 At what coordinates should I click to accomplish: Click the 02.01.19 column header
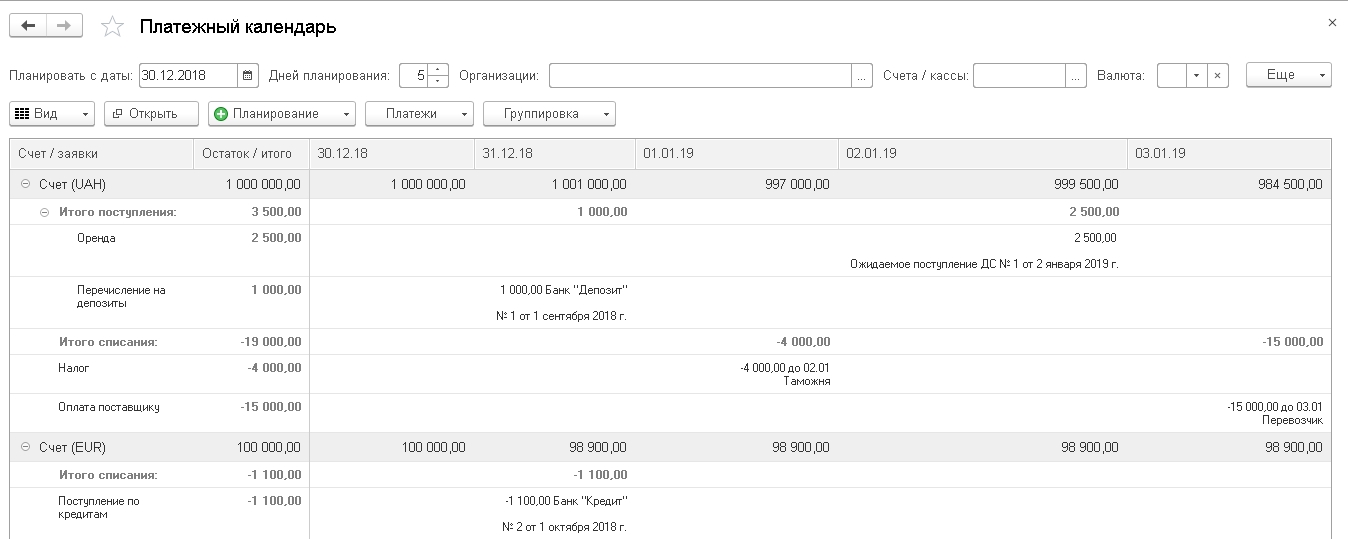tap(982, 154)
